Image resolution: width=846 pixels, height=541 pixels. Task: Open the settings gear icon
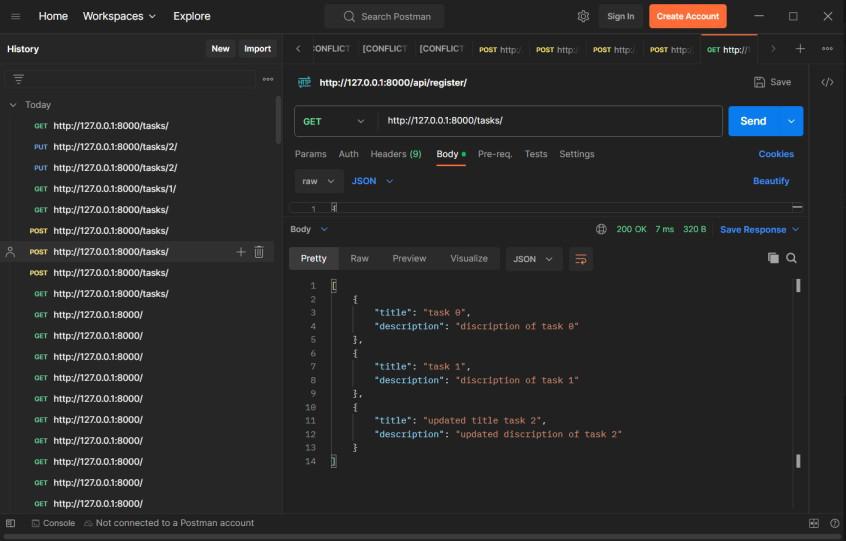click(x=583, y=16)
